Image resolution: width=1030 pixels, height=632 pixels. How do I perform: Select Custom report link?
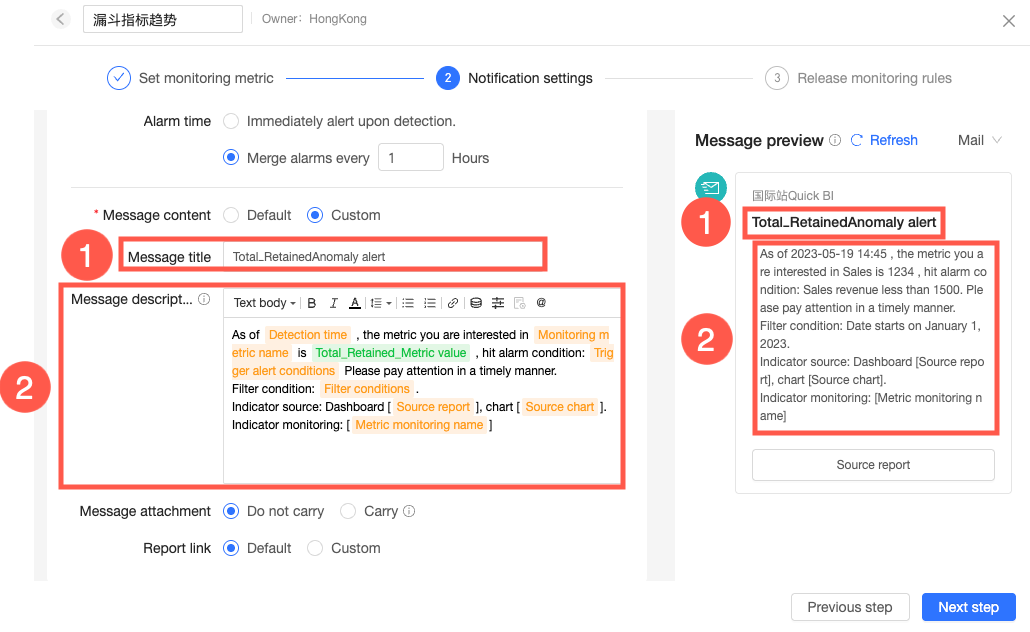(315, 548)
